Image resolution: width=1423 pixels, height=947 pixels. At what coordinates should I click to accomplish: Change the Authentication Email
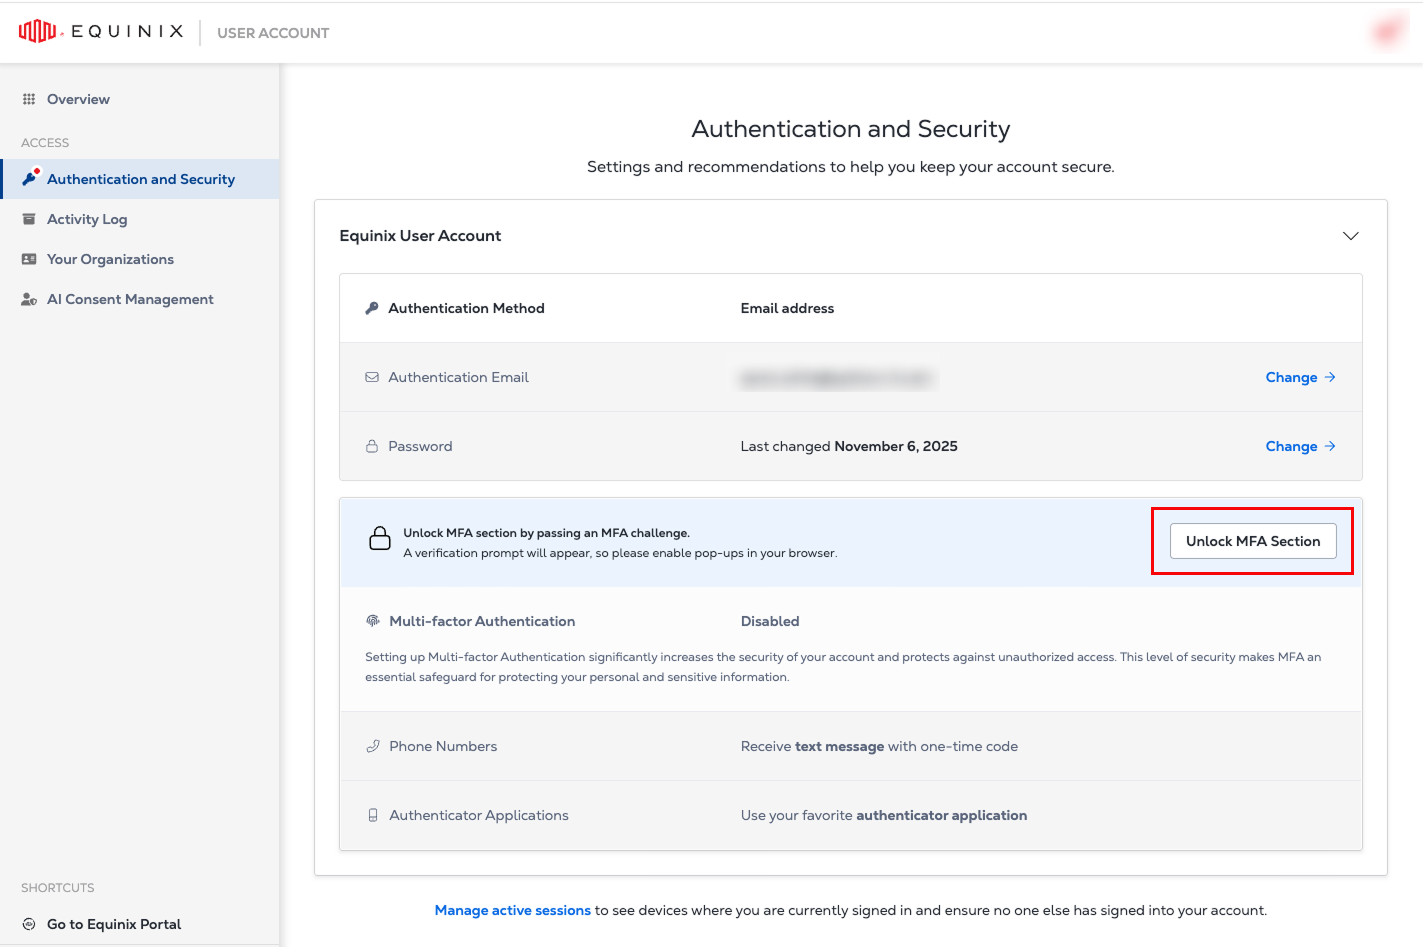(x=1300, y=377)
